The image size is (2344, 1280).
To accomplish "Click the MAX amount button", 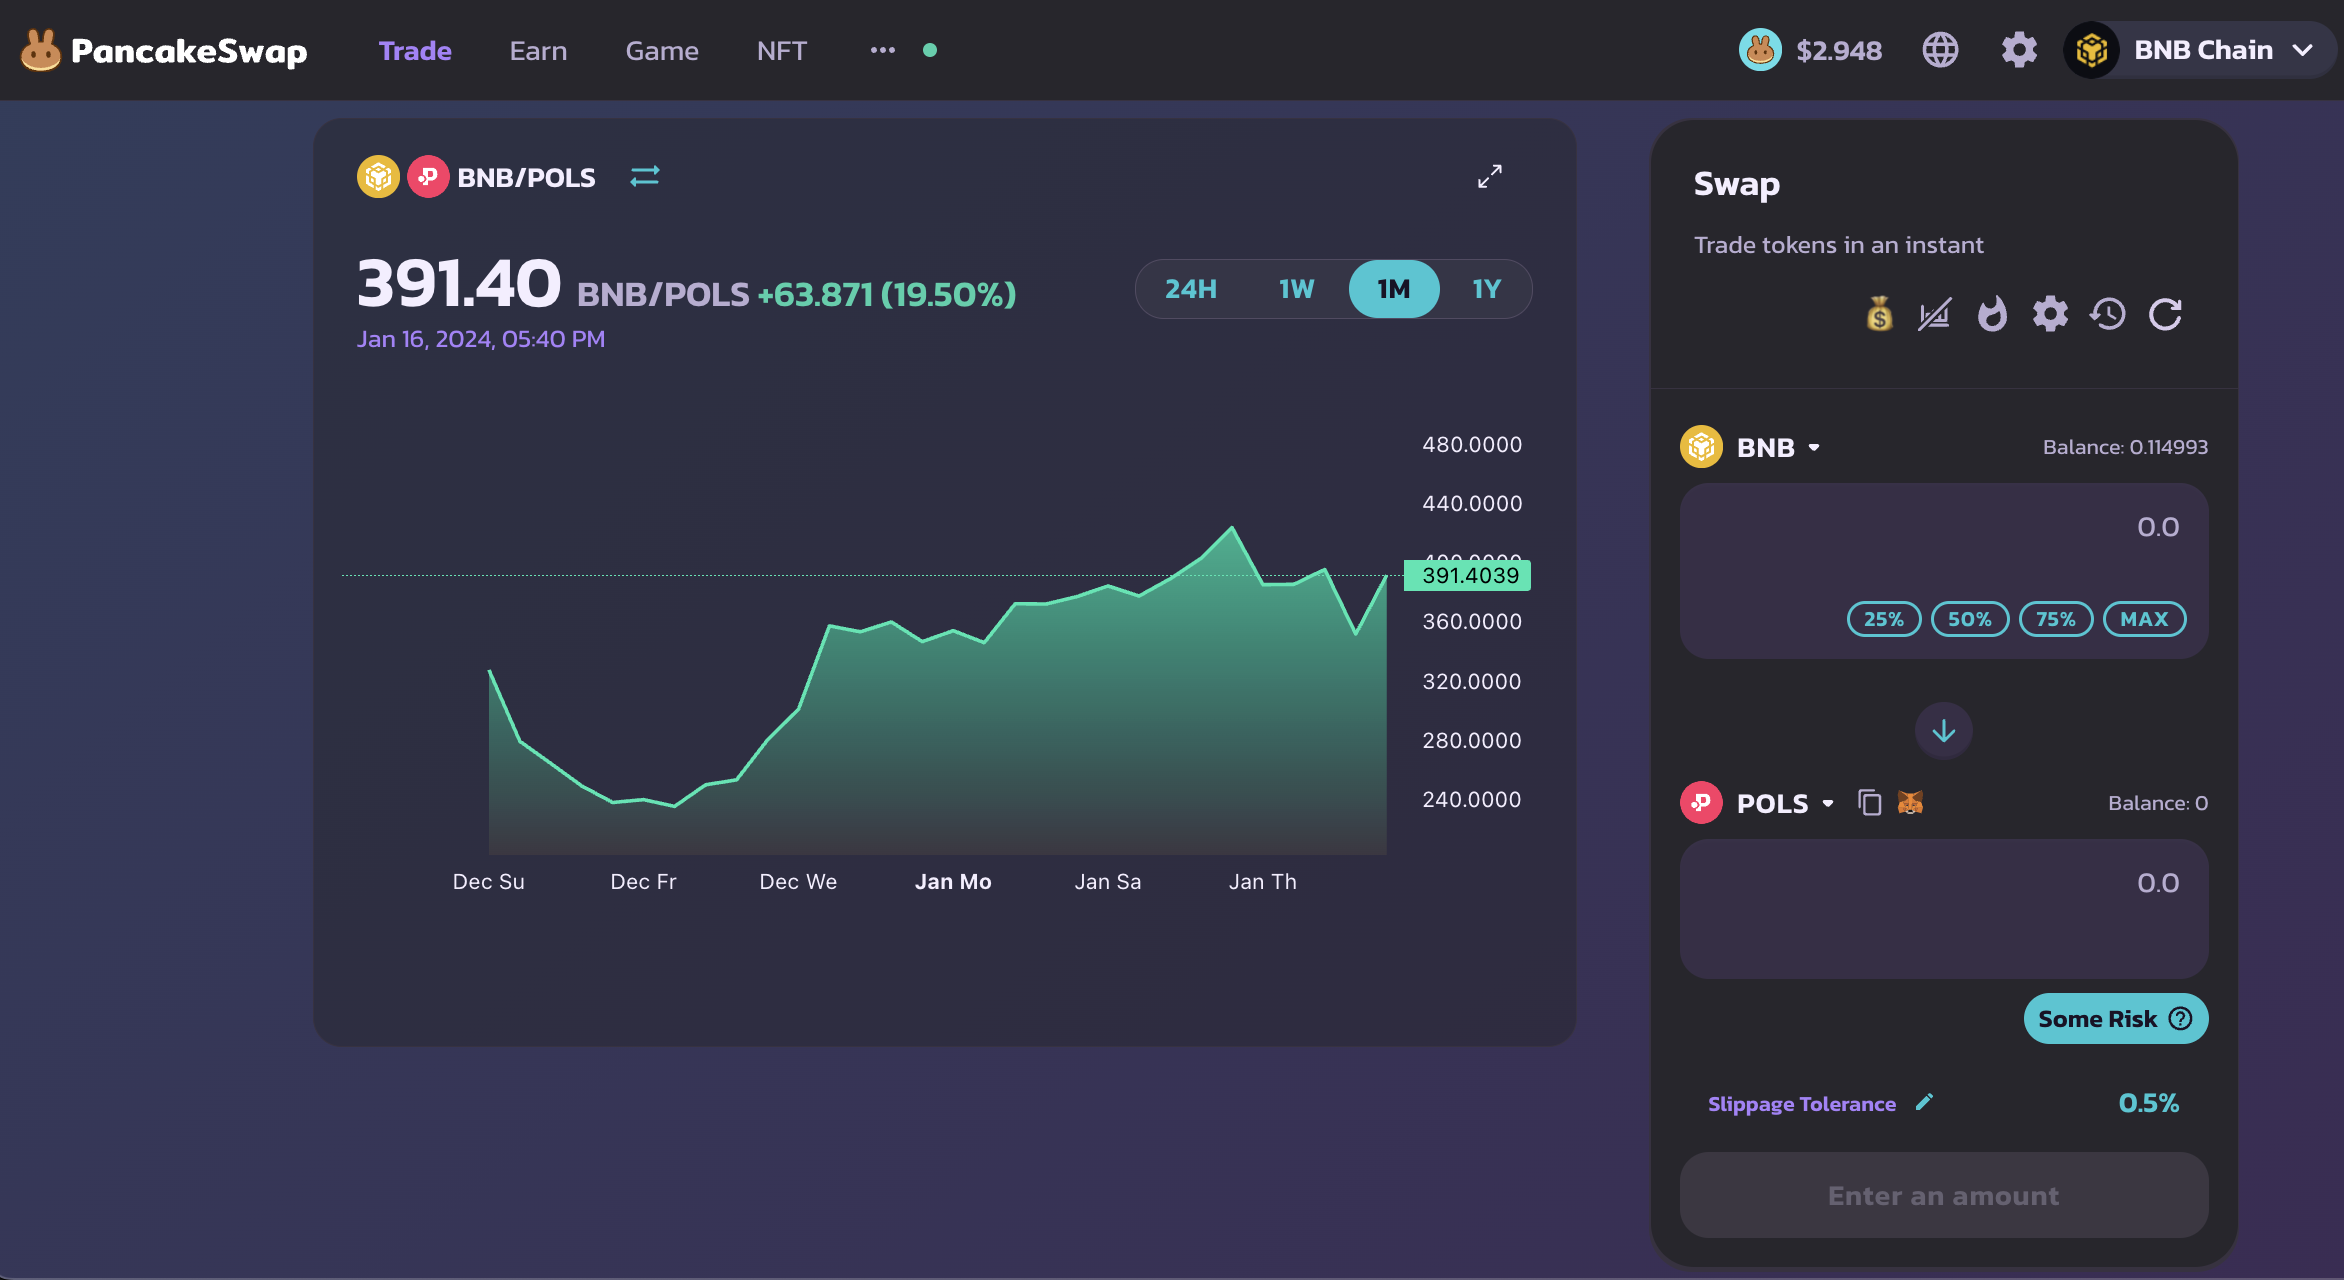I will pyautogui.click(x=2144, y=619).
